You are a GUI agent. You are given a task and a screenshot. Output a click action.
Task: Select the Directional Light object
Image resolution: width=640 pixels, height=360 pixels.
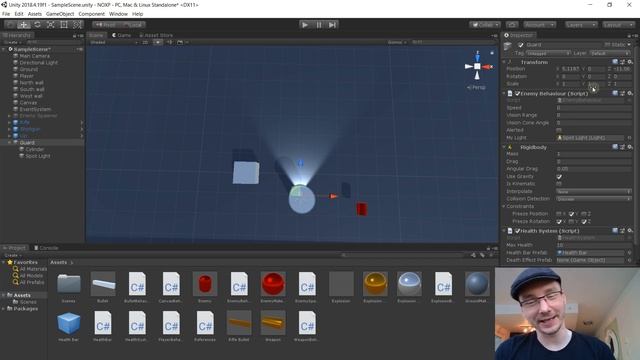[x=38, y=63]
